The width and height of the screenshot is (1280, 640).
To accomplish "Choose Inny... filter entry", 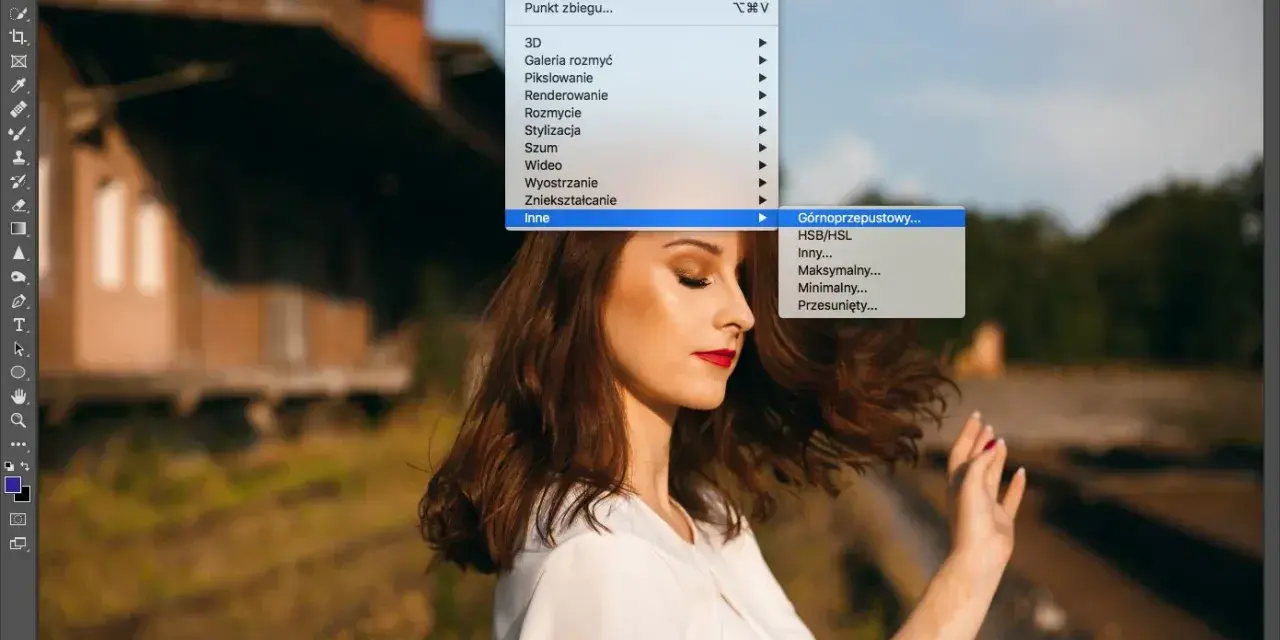I will (x=872, y=253).
